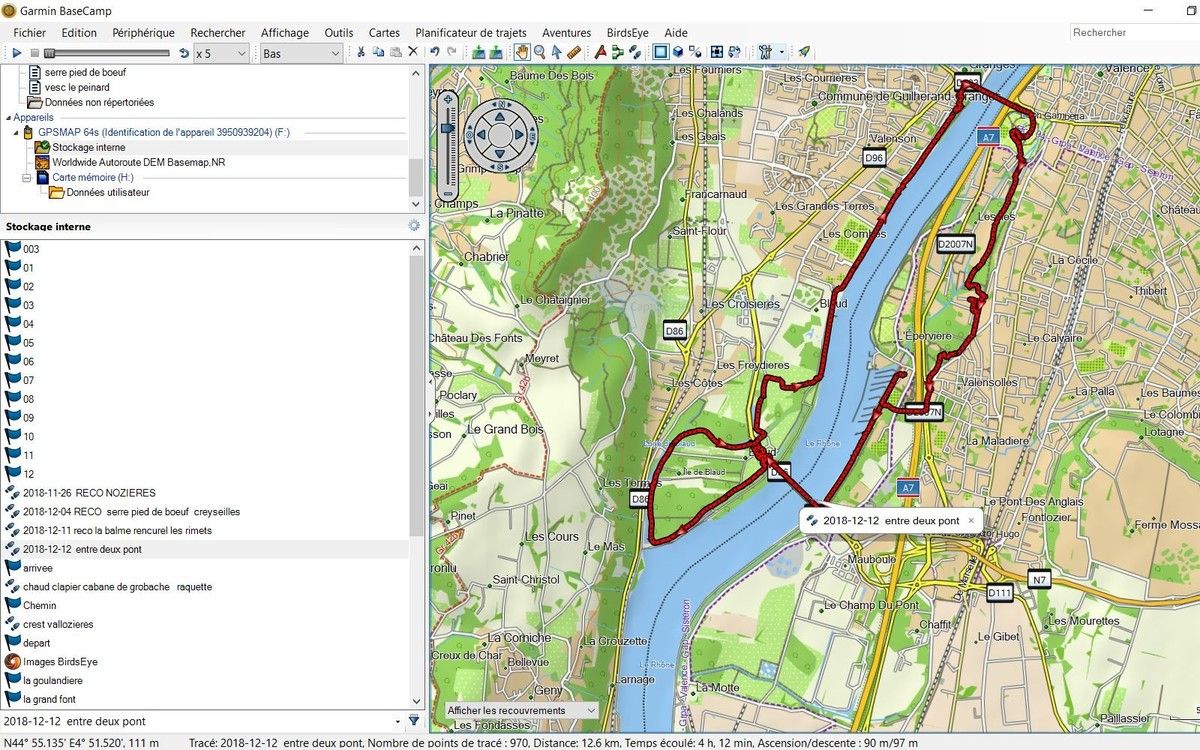This screenshot has height=750, width=1200.
Task: Open the BirdsEye menu
Action: (x=628, y=33)
